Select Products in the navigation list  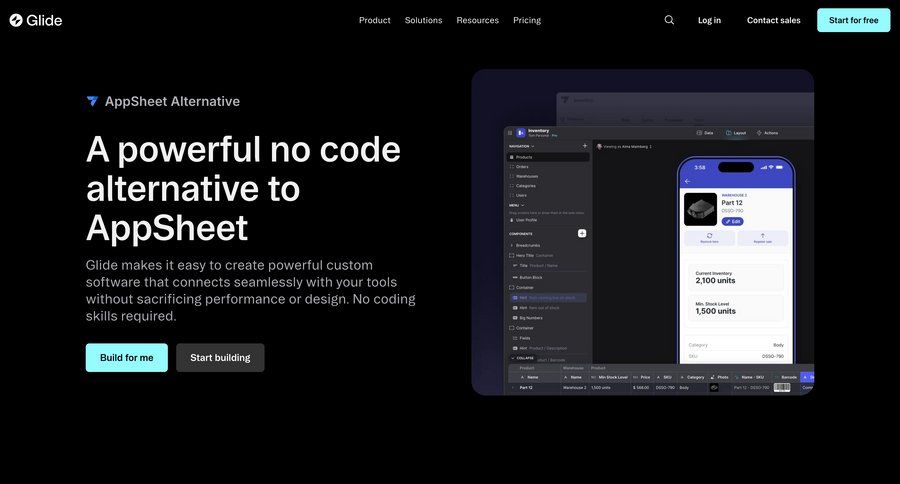click(x=524, y=157)
